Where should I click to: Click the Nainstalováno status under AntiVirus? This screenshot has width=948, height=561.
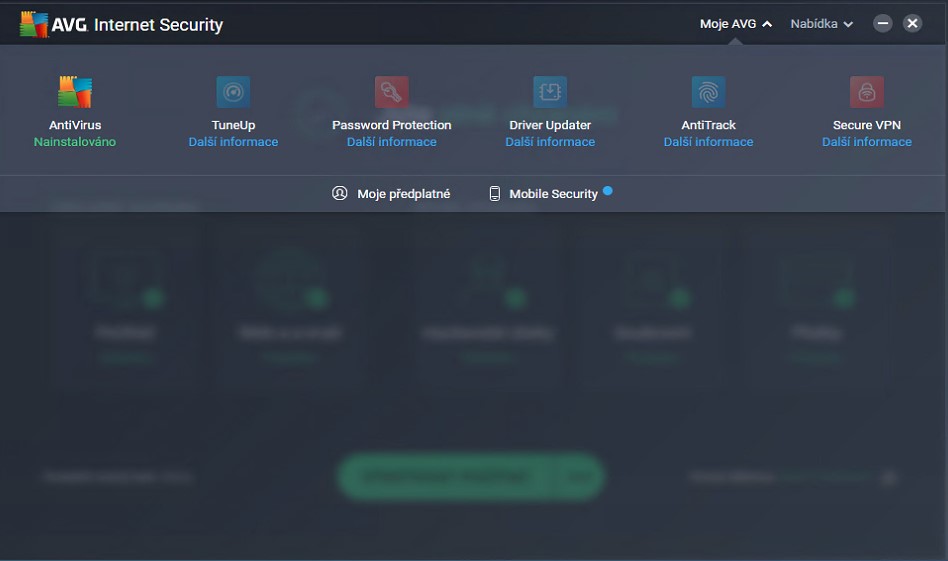(x=75, y=142)
